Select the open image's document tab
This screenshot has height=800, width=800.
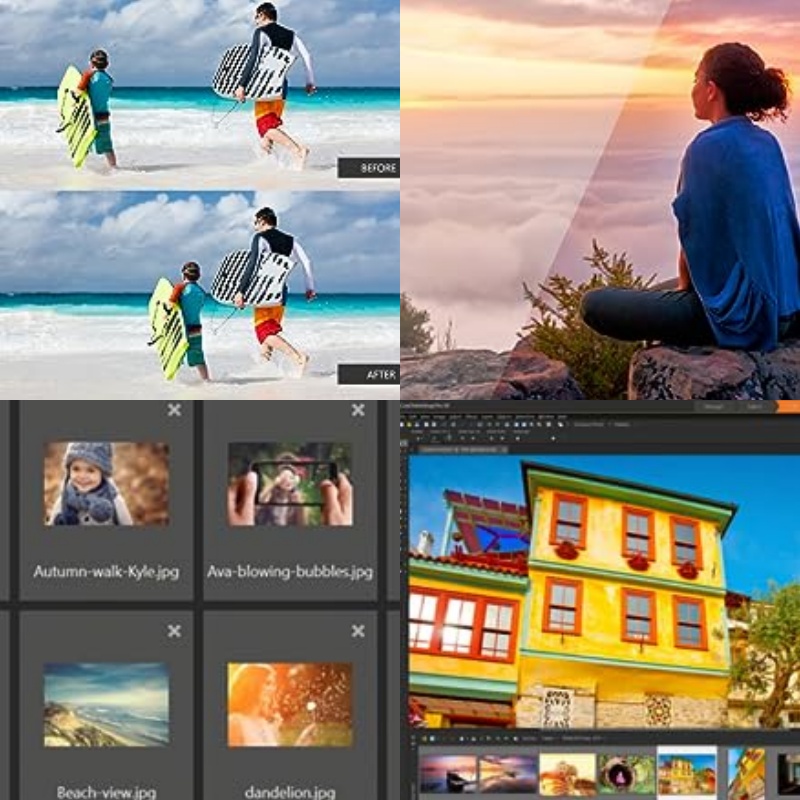click(463, 446)
